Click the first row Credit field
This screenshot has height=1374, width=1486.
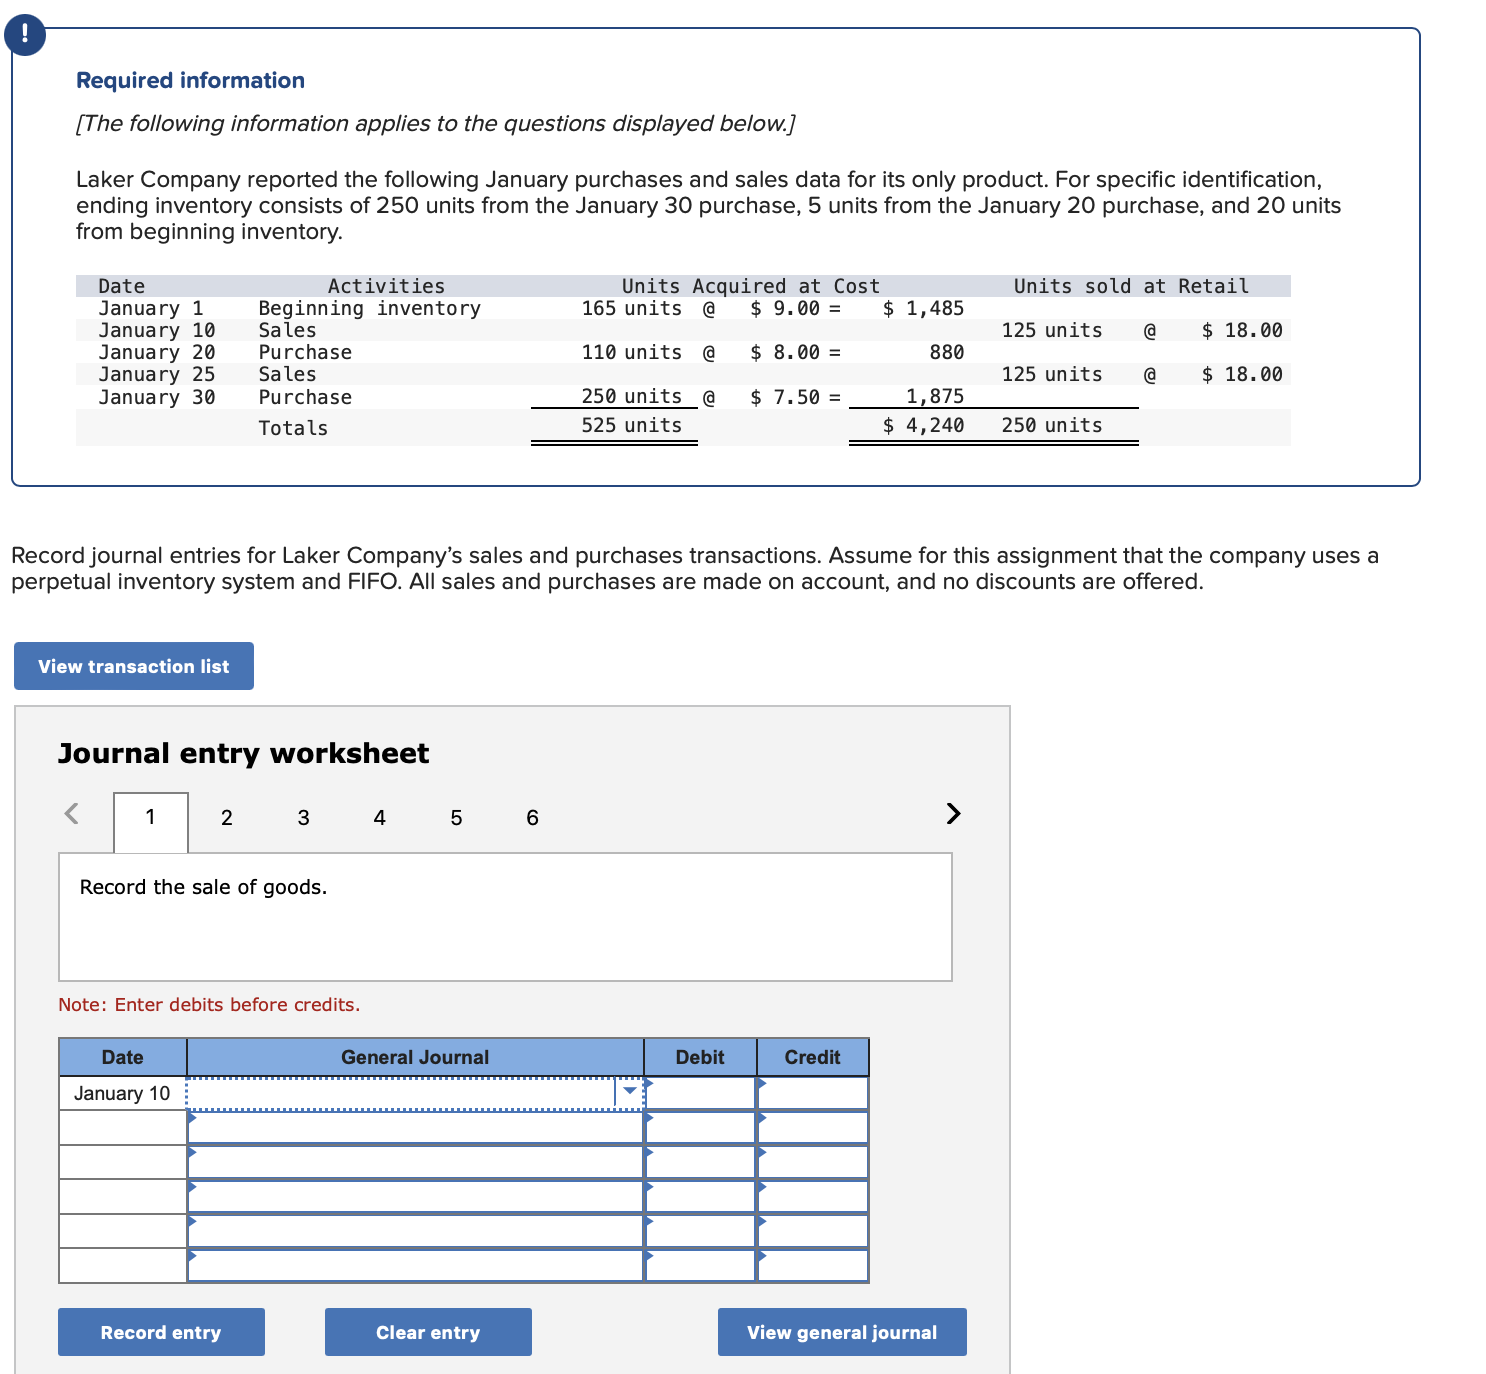(813, 1093)
